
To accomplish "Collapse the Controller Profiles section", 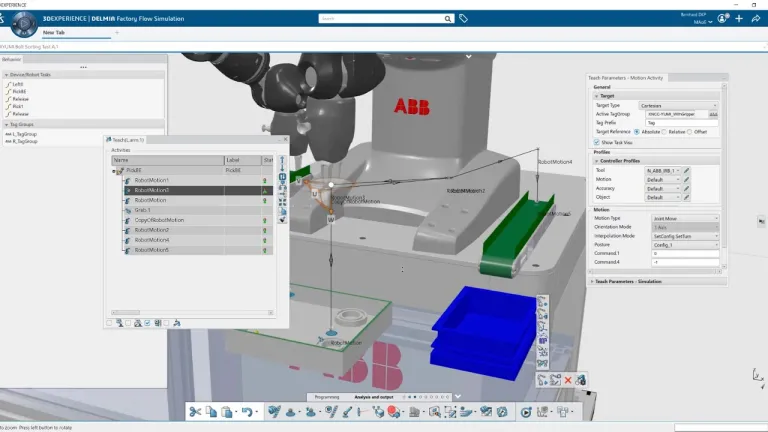I will click(597, 161).
